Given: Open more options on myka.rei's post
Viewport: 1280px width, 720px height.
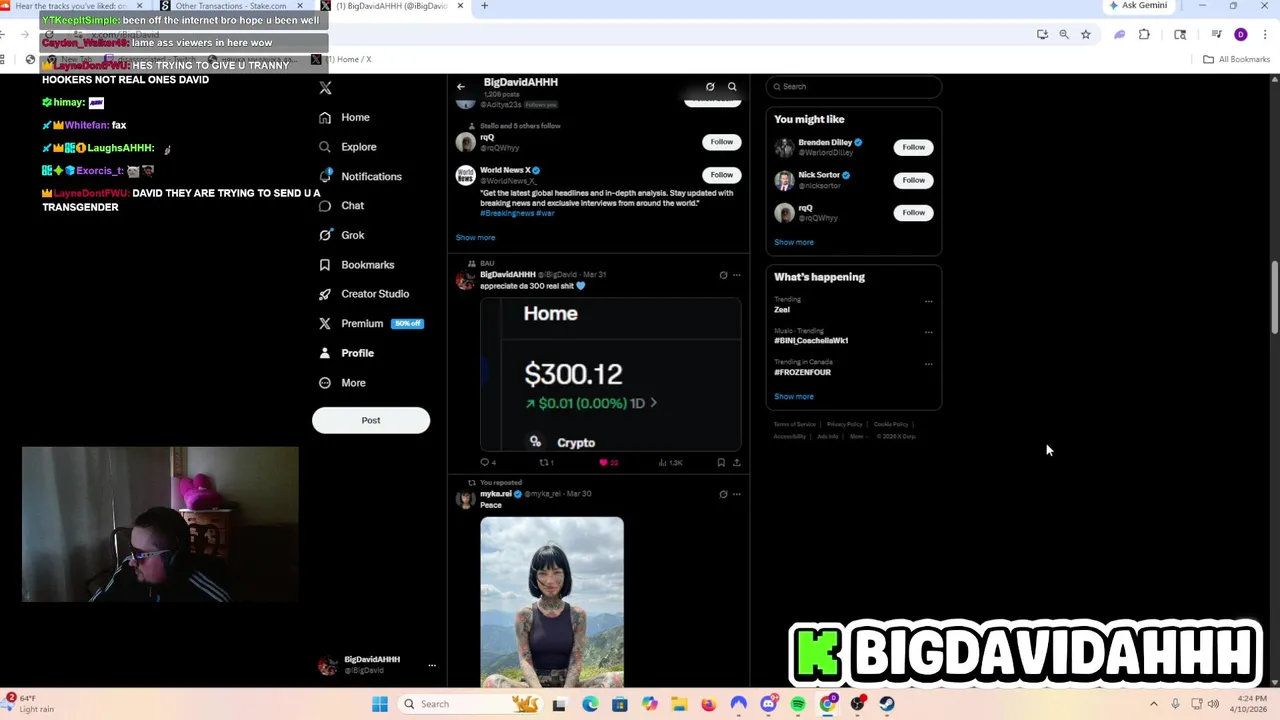Looking at the screenshot, I should (x=737, y=494).
